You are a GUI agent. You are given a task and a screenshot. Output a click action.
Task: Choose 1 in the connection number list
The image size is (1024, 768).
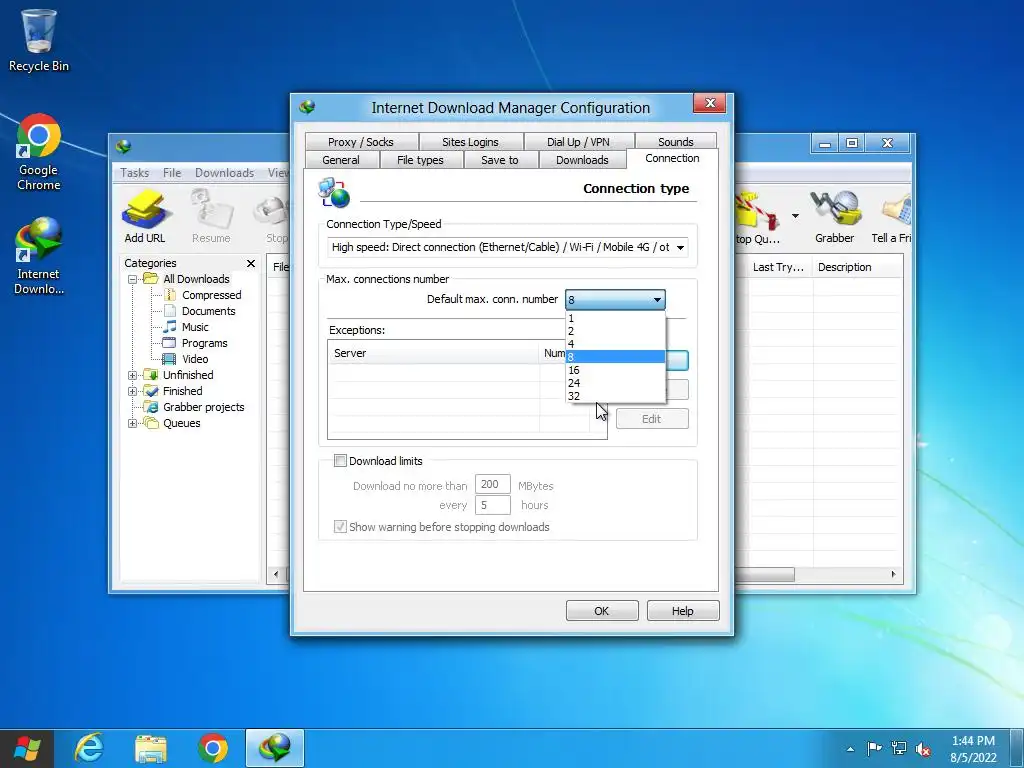615,319
